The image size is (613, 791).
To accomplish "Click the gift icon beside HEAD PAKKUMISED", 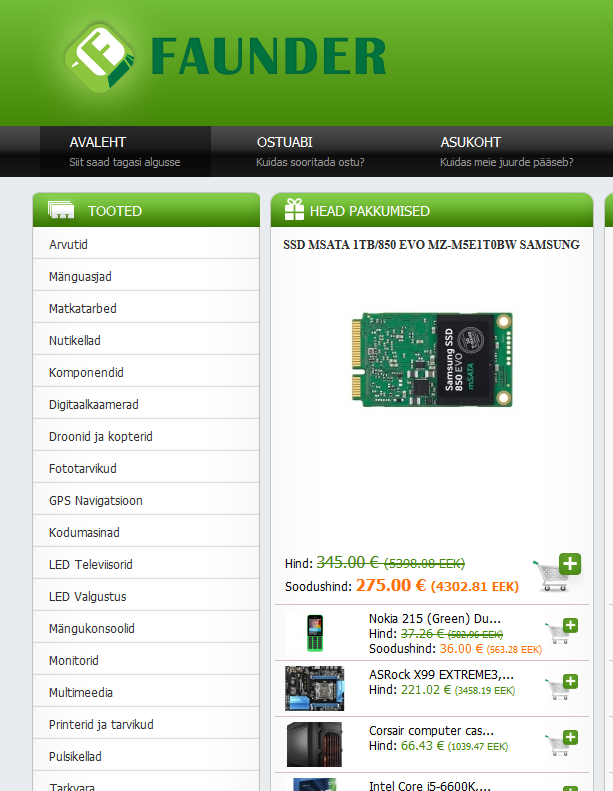I will 294,209.
